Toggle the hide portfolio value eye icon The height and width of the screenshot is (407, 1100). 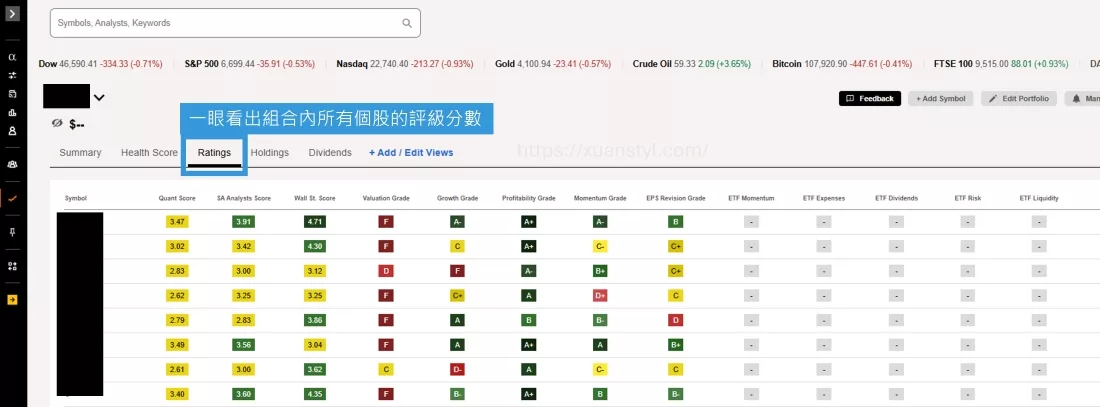pos(57,123)
